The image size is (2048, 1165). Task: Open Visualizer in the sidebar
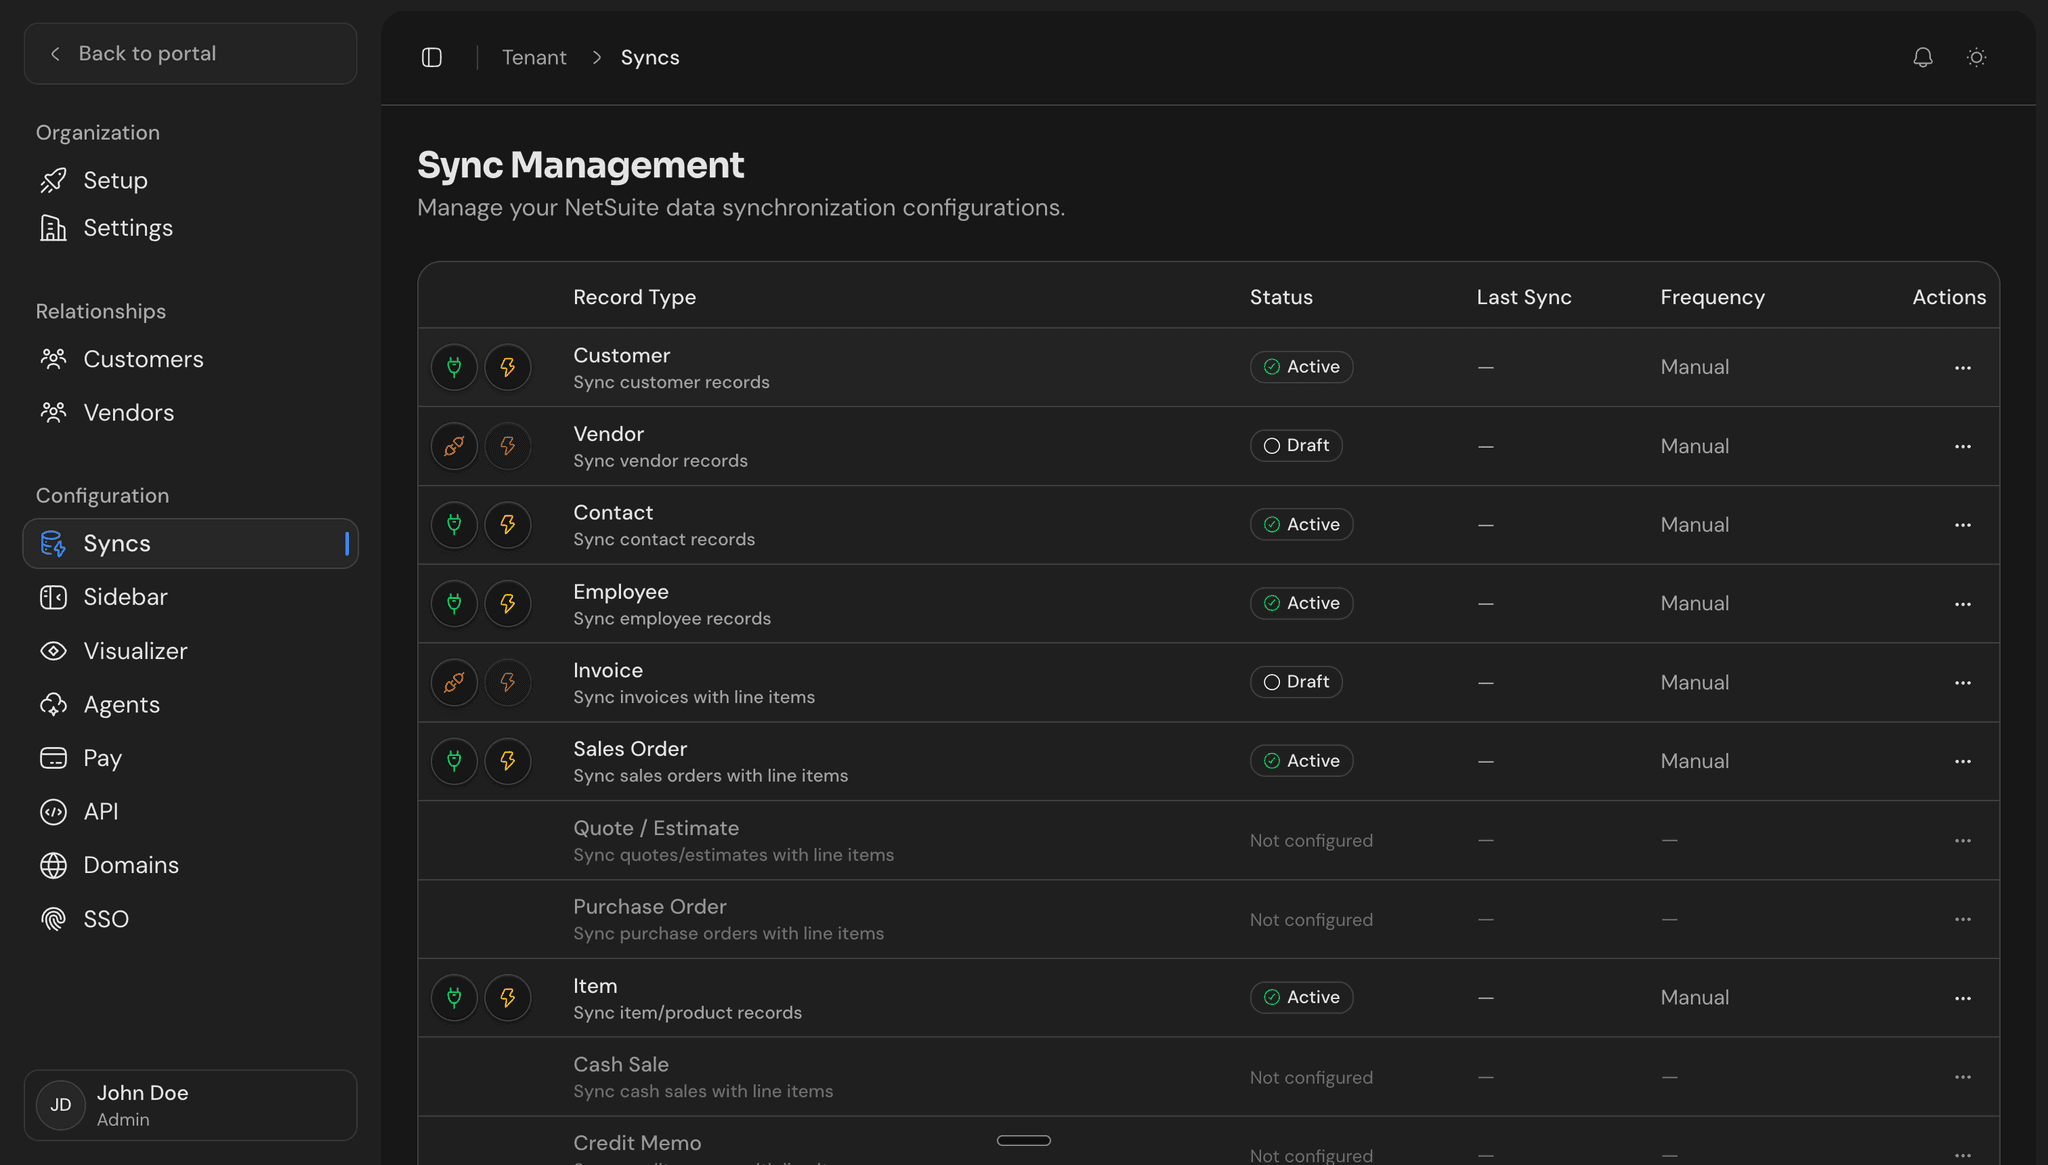[135, 651]
